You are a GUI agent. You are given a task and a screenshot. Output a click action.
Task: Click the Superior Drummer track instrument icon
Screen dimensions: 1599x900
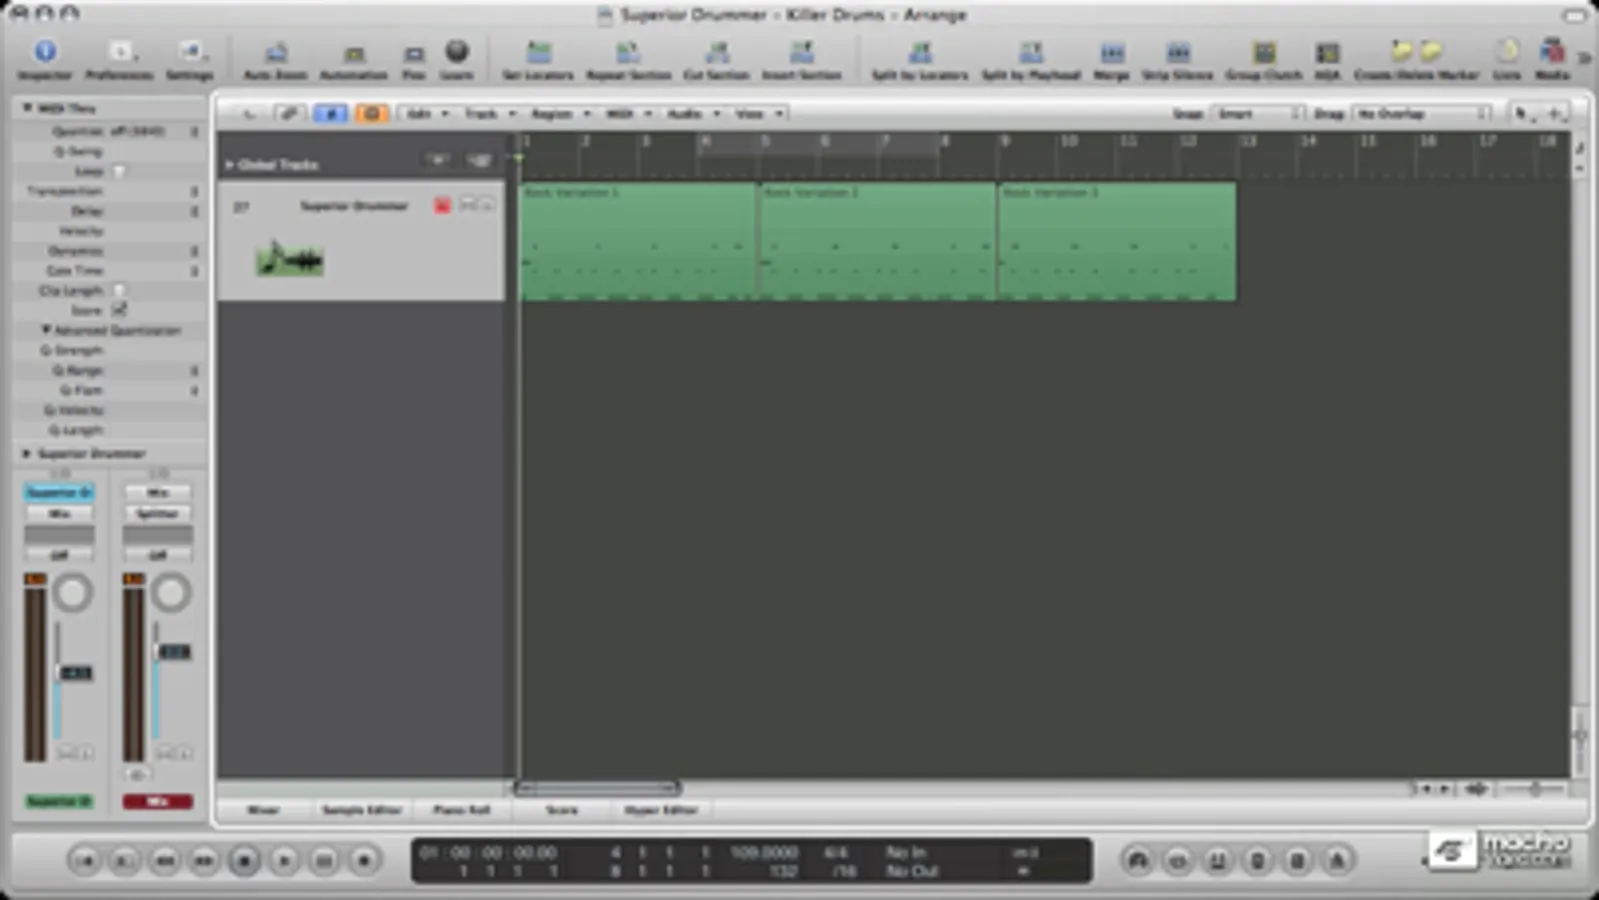pyautogui.click(x=290, y=260)
